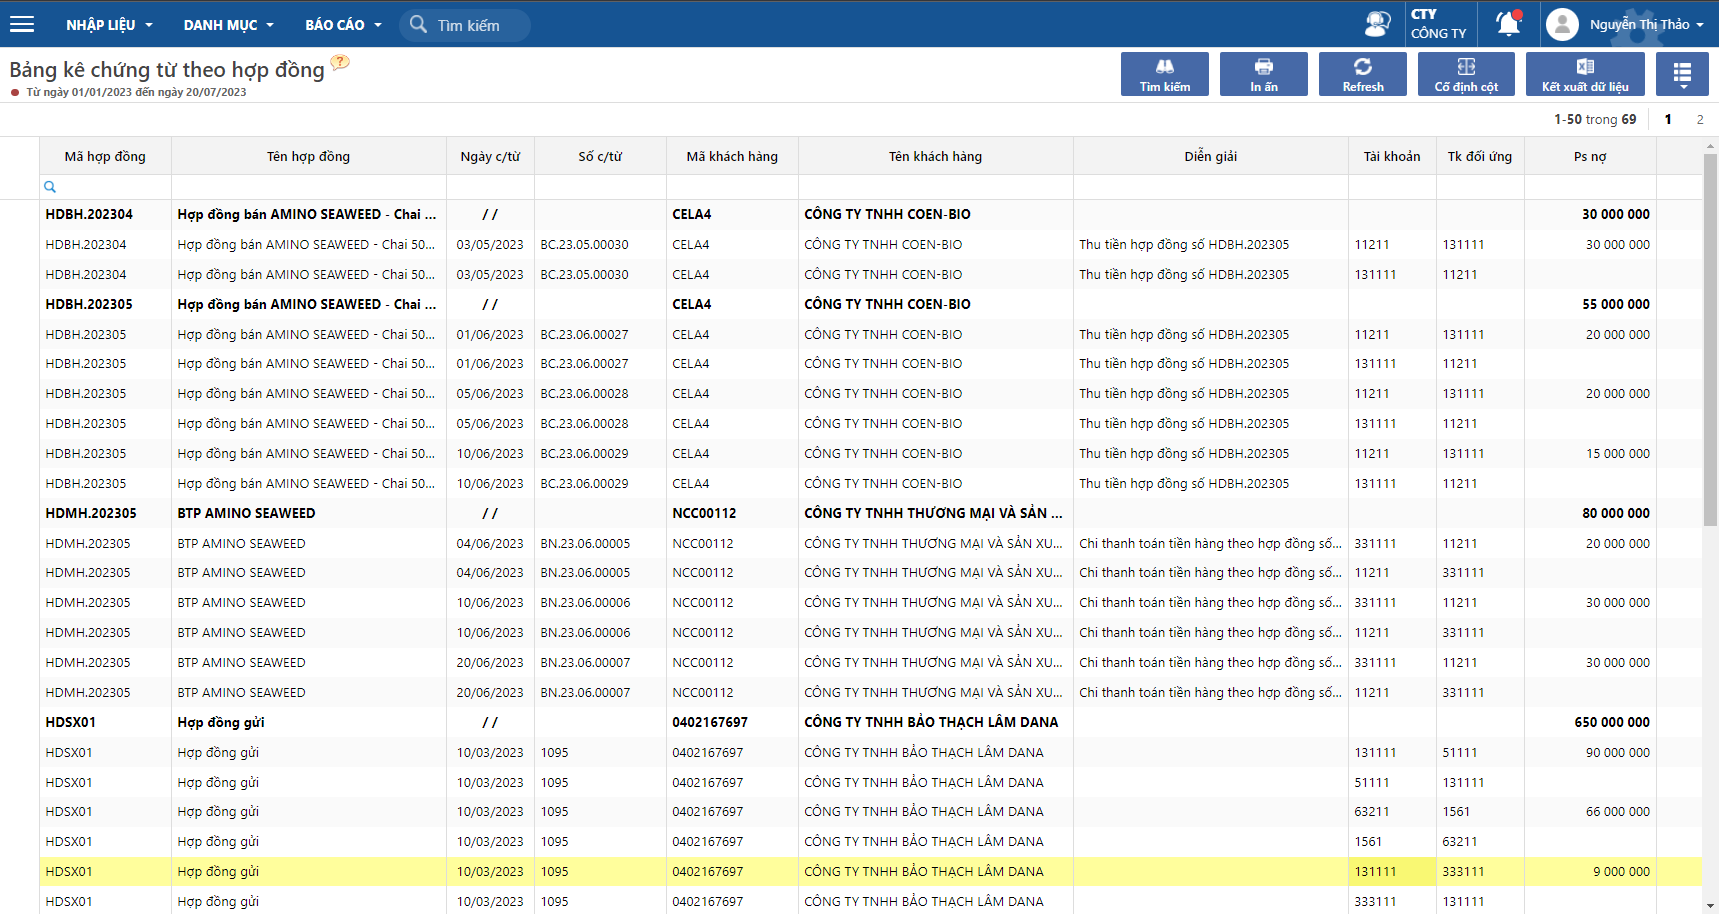Expand the NHẬP LIỆU menu

(109, 25)
